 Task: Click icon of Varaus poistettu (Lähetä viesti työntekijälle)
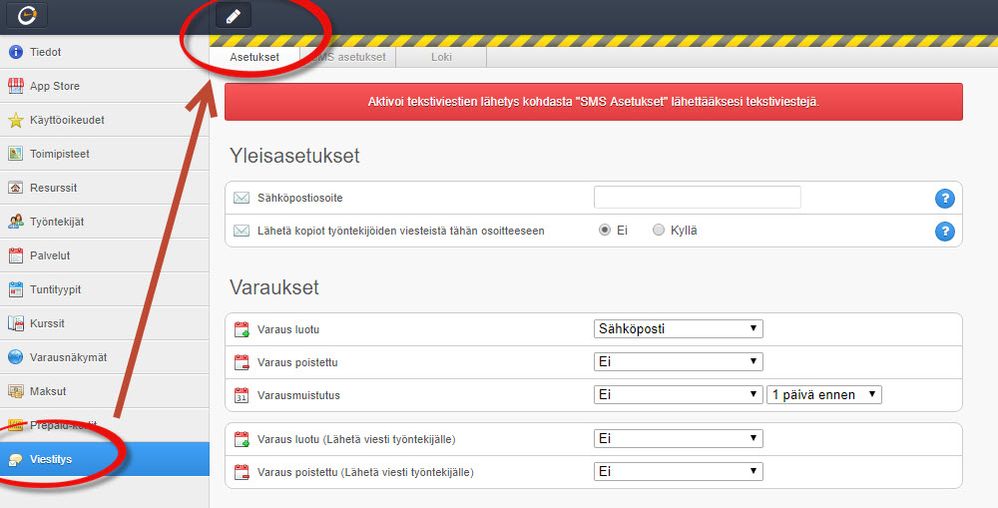242,472
